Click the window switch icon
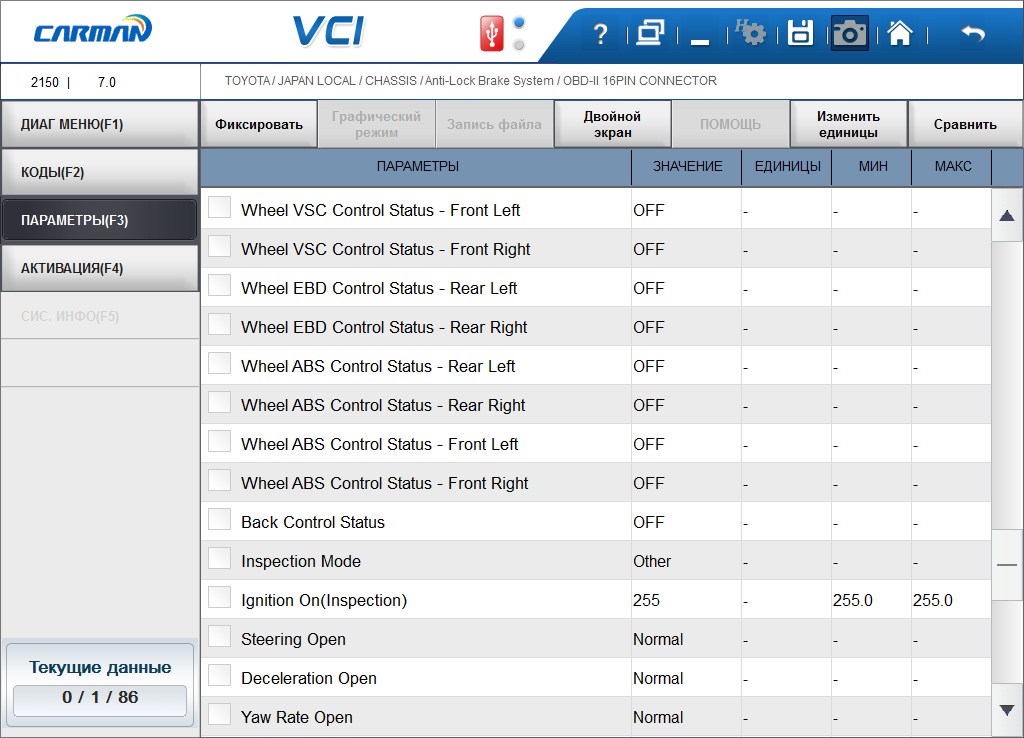The image size is (1024, 738). [x=650, y=33]
